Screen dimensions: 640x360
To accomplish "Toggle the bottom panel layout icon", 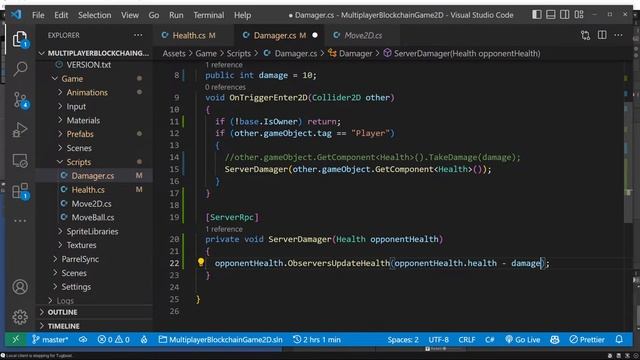I will pos(551,15).
